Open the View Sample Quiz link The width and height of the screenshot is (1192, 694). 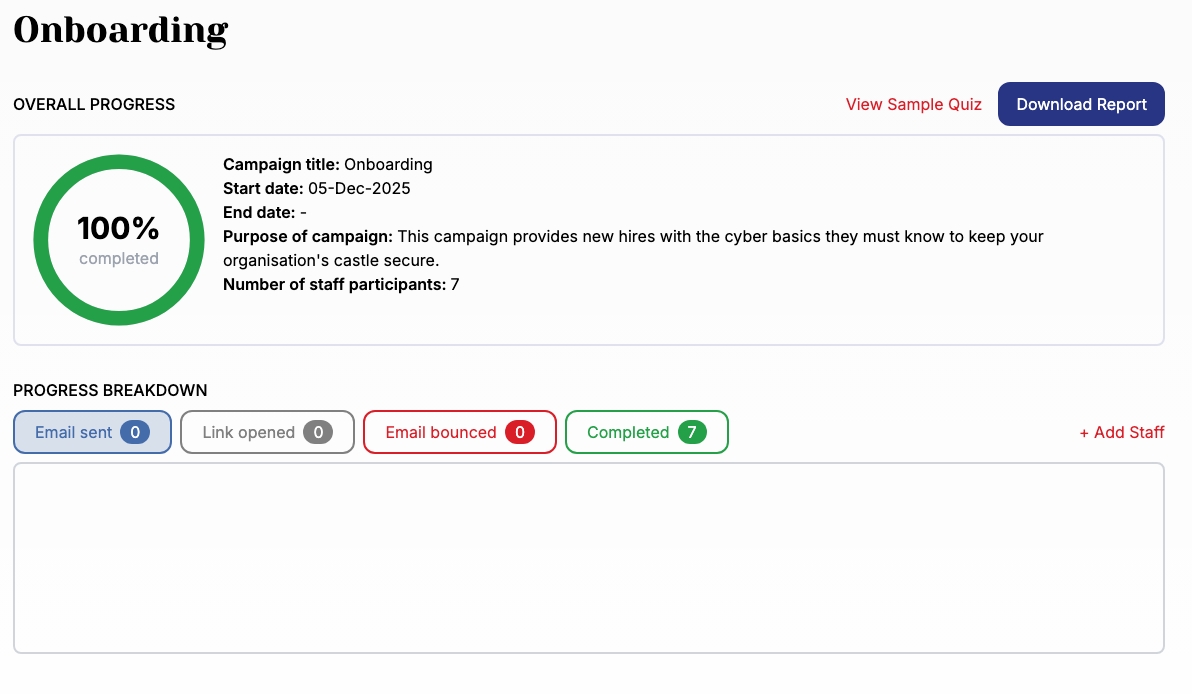point(913,104)
